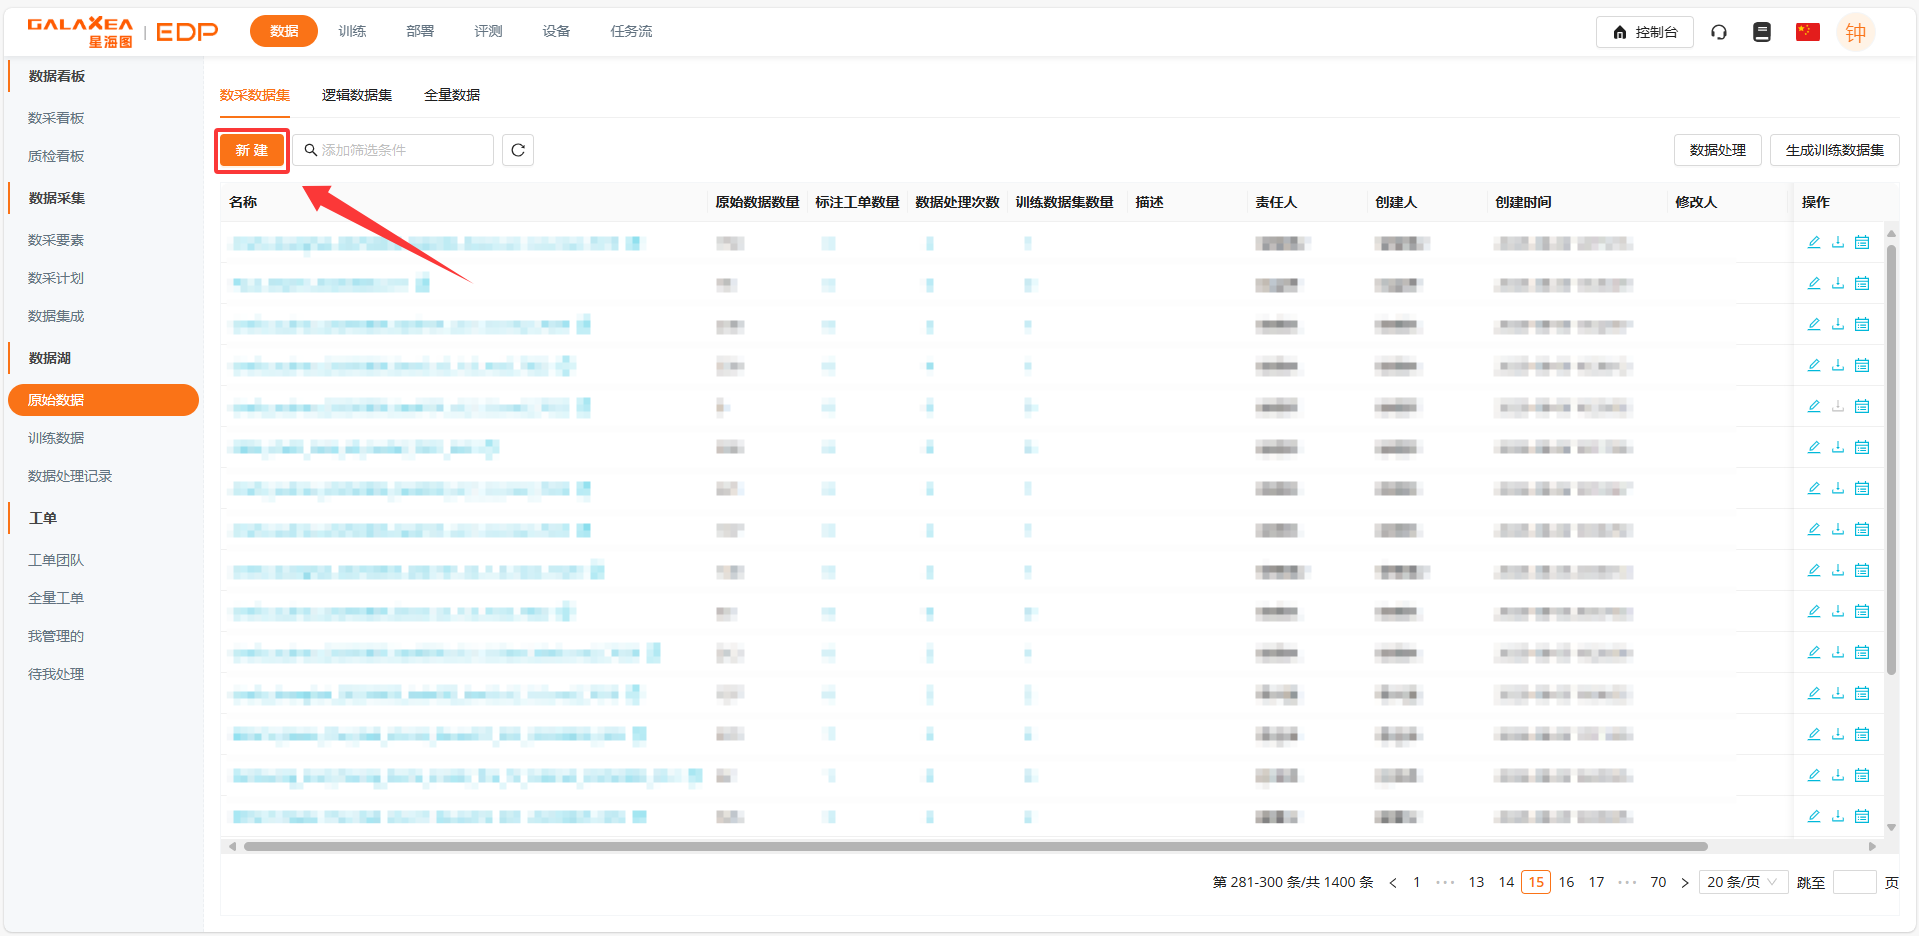This screenshot has width=1919, height=936.
Task: Click the Chinese flag language icon
Action: pos(1807,32)
